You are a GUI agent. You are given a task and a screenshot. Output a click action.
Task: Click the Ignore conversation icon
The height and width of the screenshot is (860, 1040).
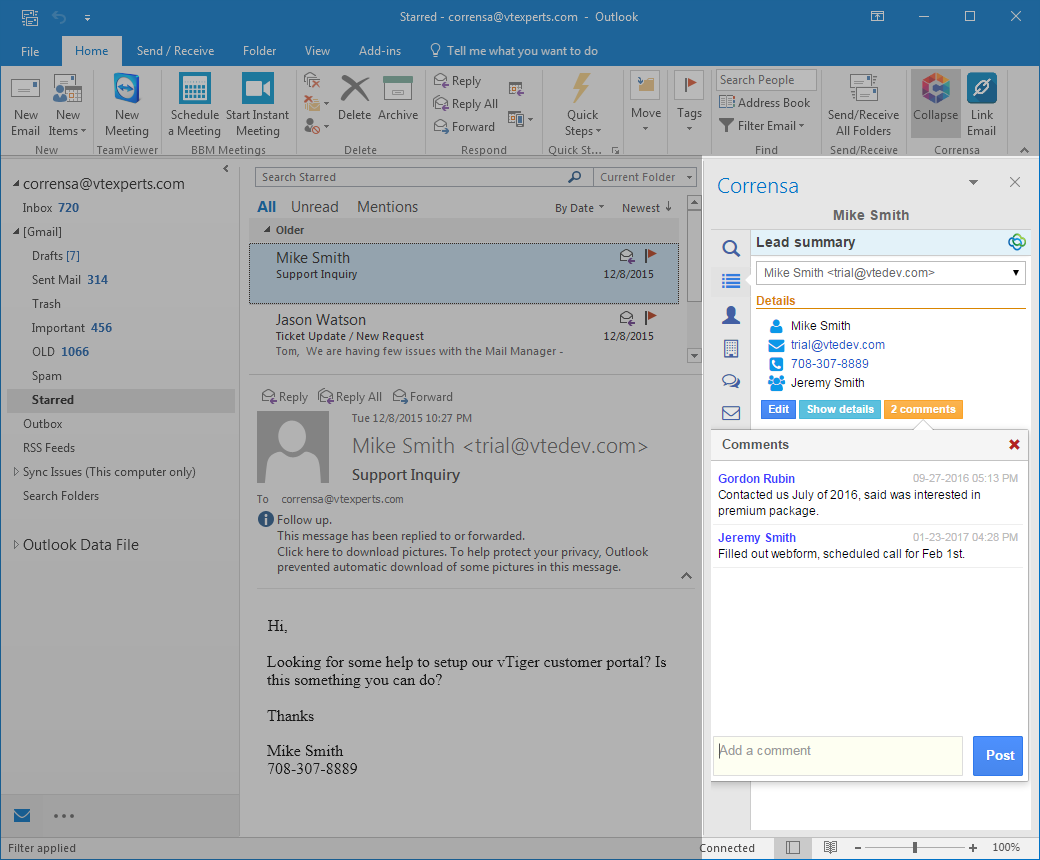click(x=312, y=81)
